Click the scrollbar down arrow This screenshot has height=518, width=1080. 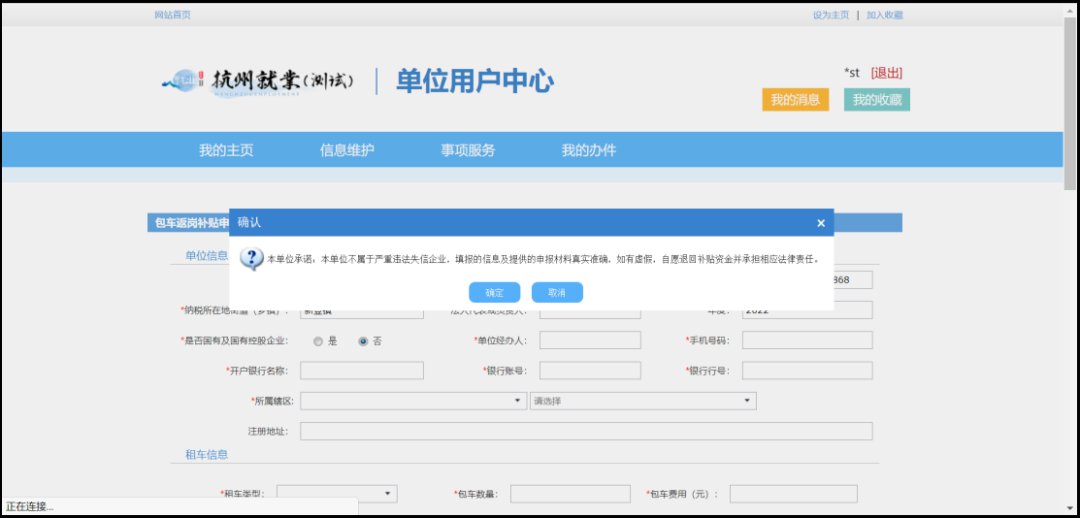[1070, 508]
